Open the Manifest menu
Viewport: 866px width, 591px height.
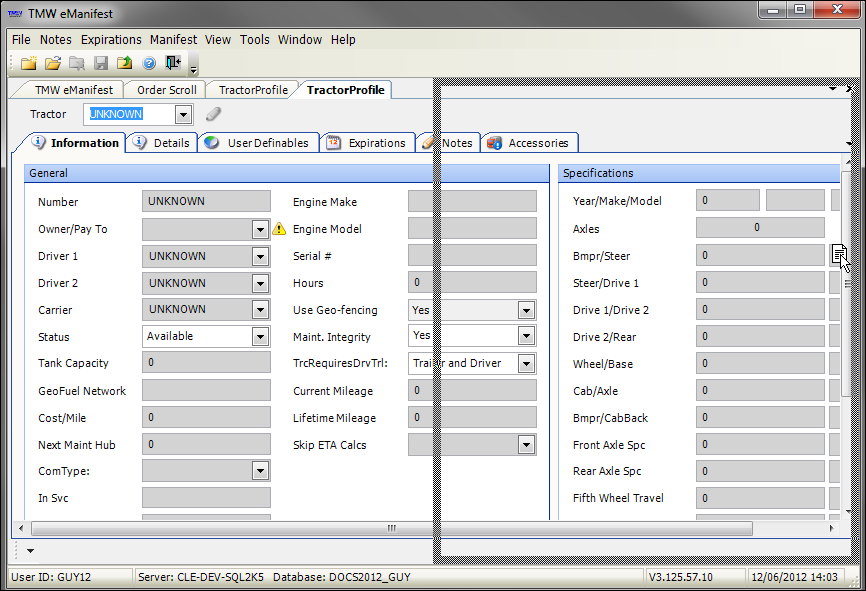[174, 40]
